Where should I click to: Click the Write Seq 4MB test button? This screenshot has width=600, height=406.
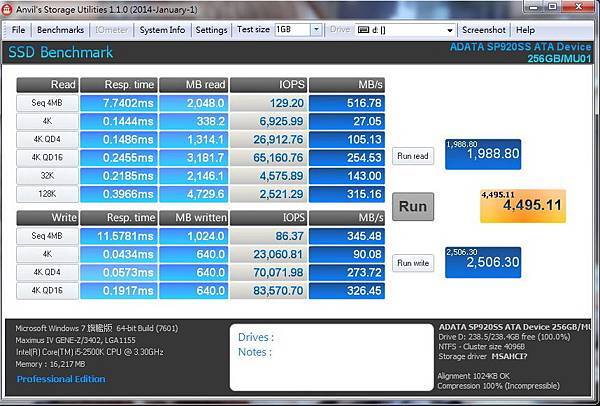pyautogui.click(x=47, y=236)
